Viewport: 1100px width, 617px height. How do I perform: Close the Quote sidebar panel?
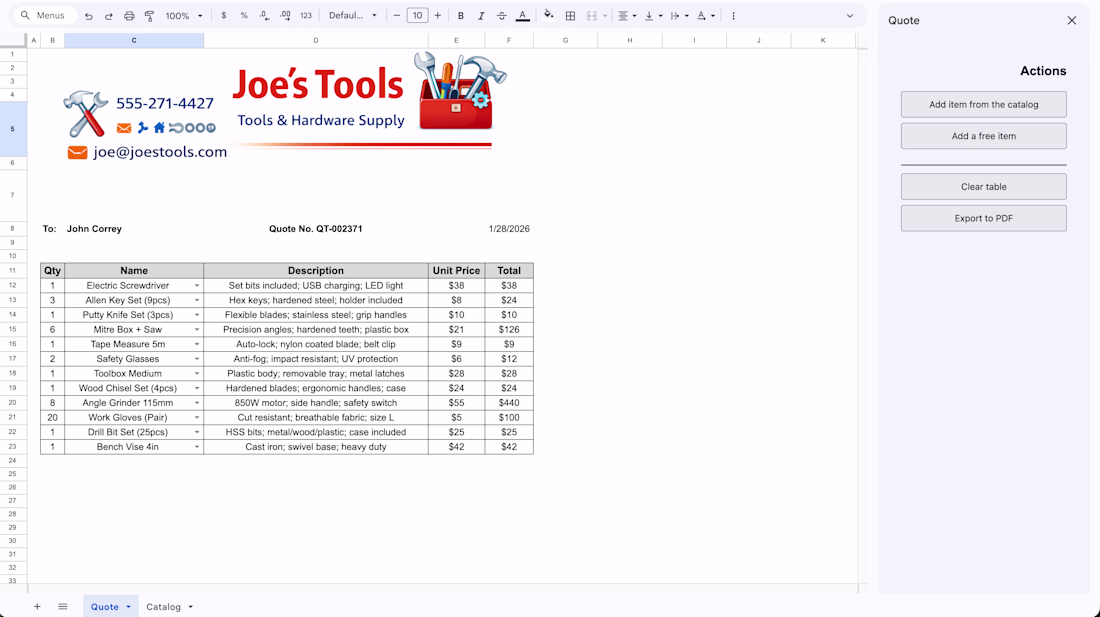tap(1071, 20)
